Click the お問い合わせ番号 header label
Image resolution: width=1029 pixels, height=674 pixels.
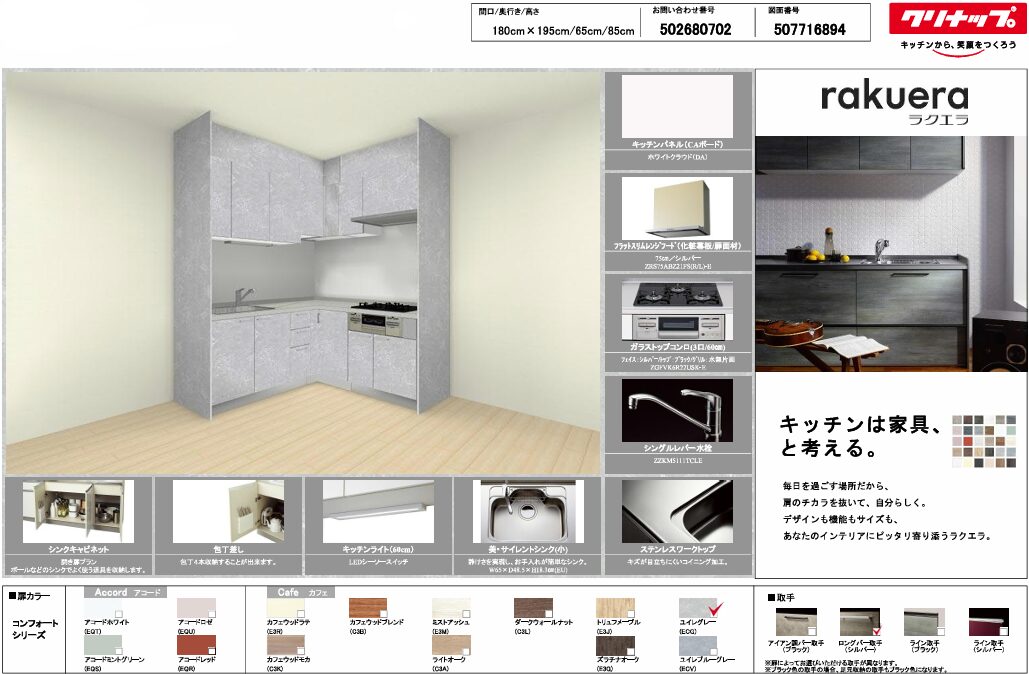coord(683,11)
